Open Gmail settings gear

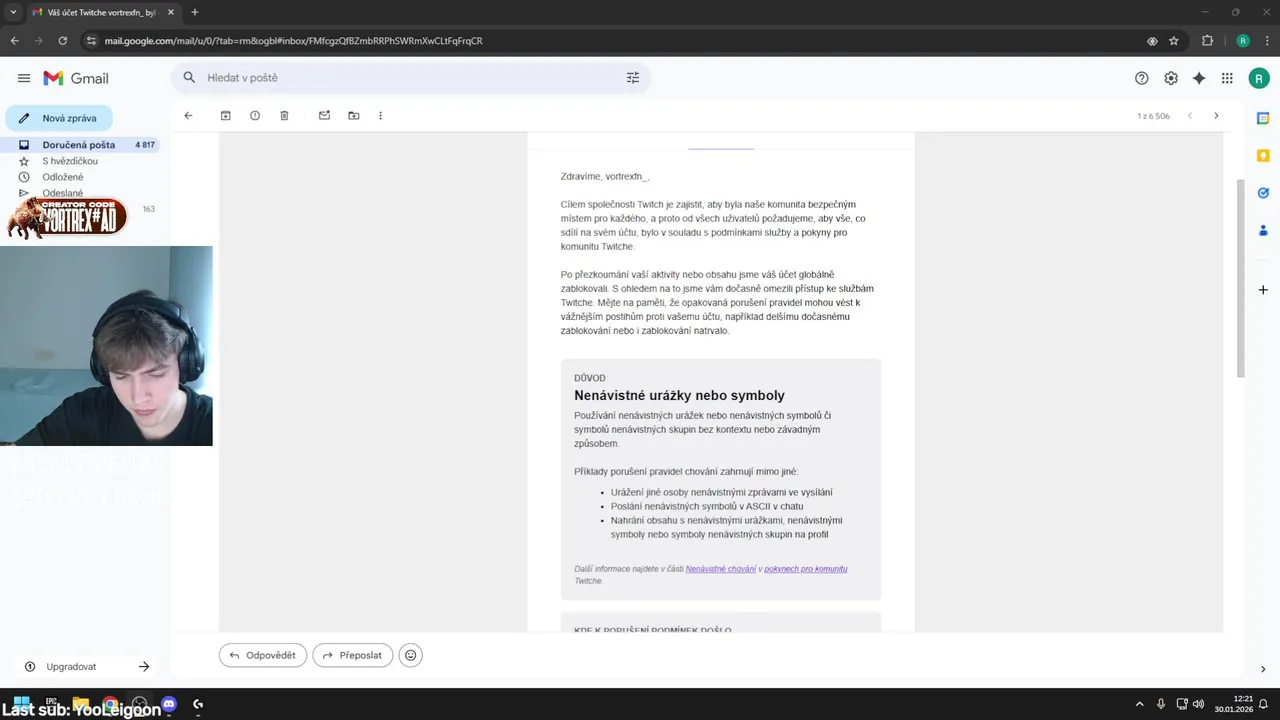1171,78
